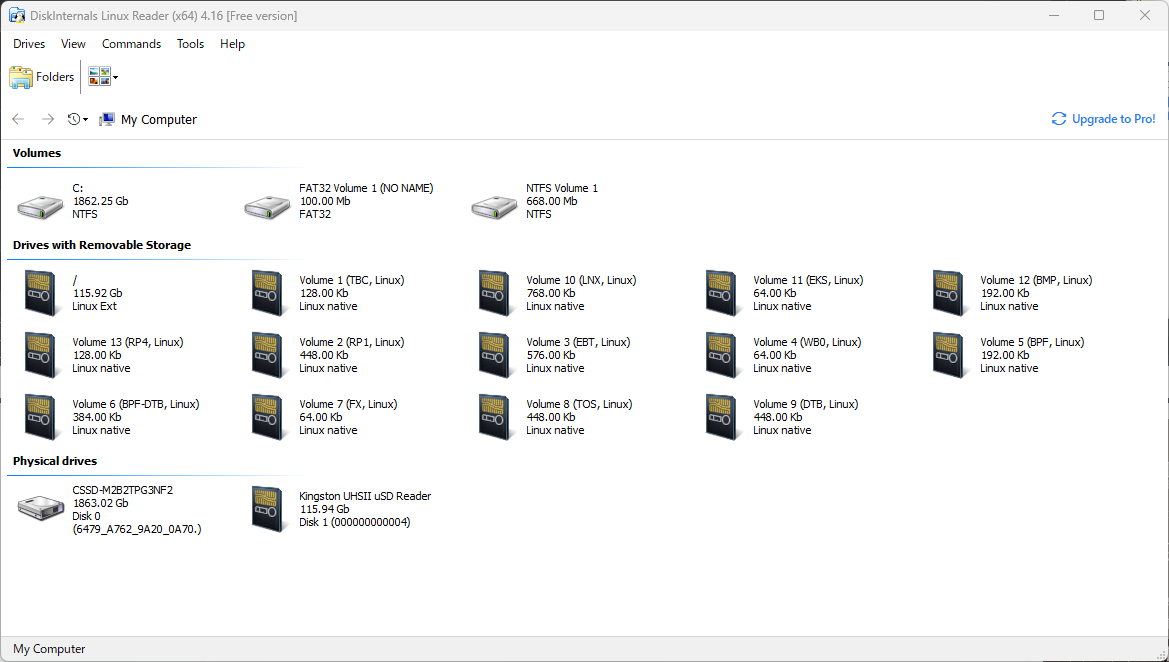Click the Linux Ext filesystem label

[x=95, y=306]
